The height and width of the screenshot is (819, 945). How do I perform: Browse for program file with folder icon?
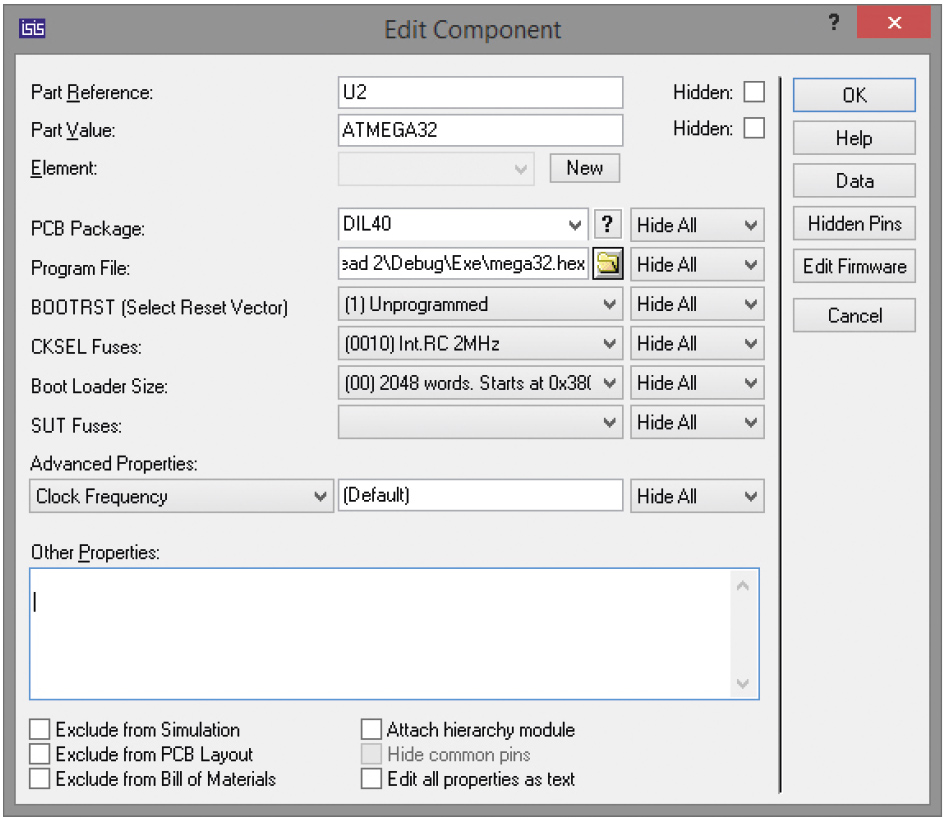pos(608,263)
